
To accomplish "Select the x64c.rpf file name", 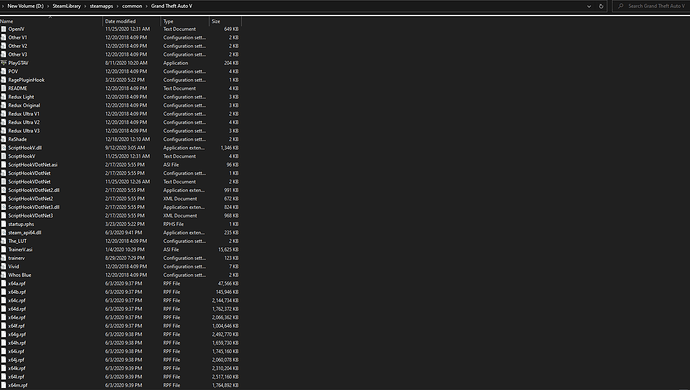I will [x=17, y=301].
